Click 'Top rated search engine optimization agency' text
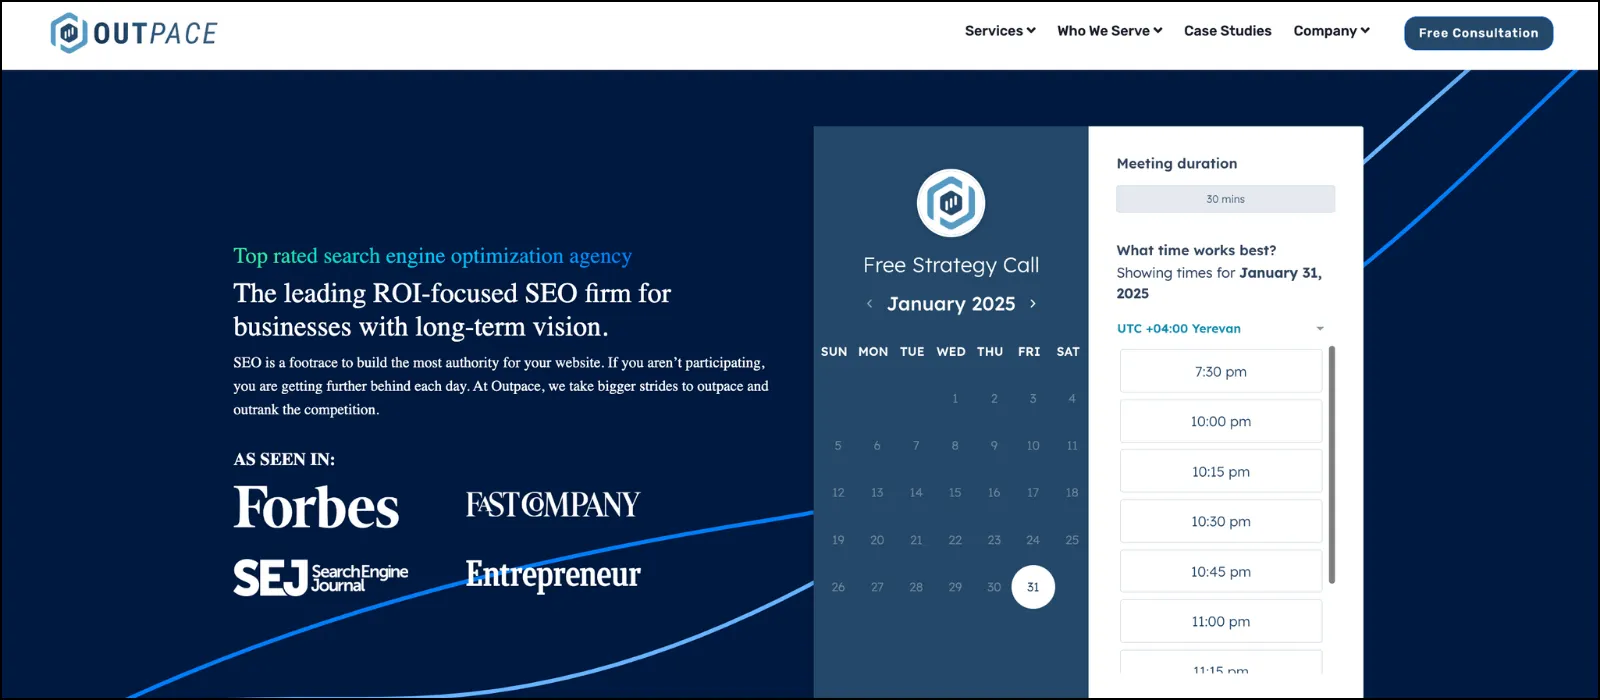1600x700 pixels. (x=432, y=256)
